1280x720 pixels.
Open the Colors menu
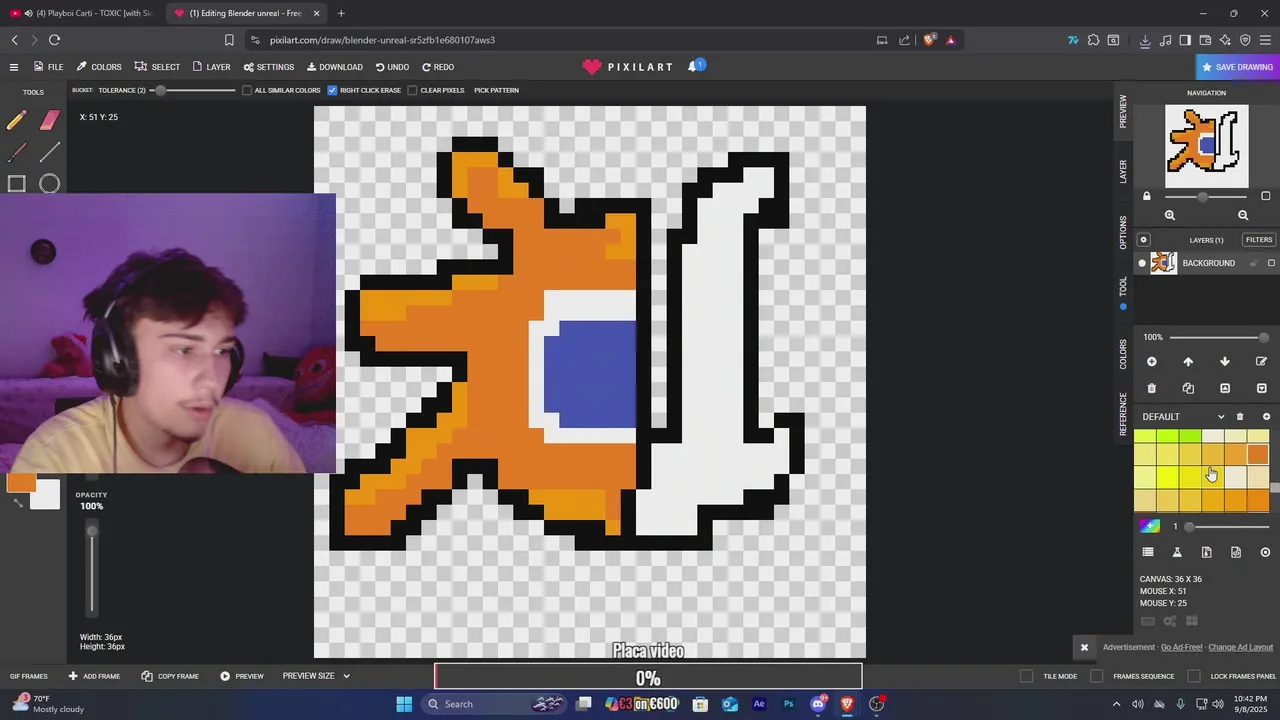point(99,67)
